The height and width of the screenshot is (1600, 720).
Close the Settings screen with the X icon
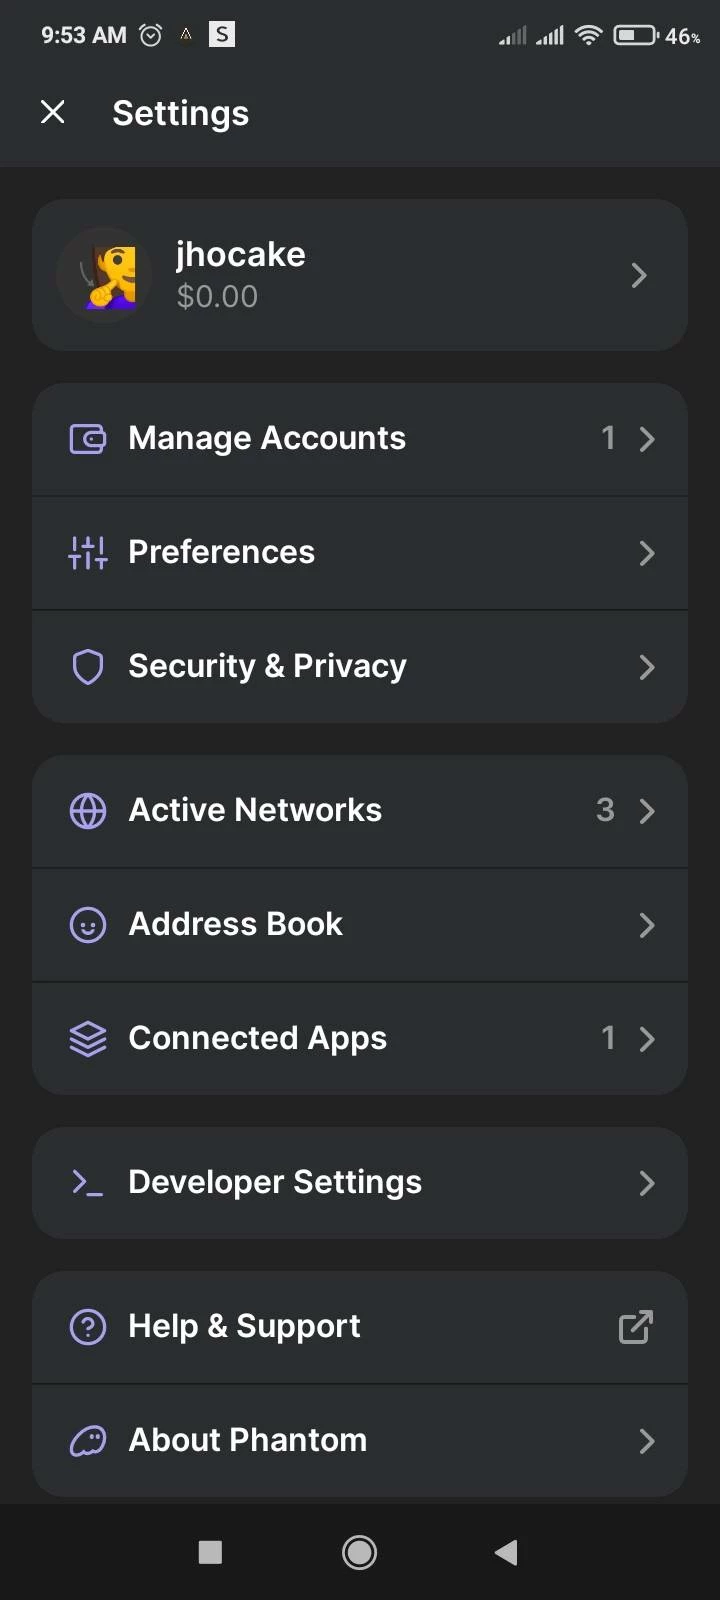(53, 112)
